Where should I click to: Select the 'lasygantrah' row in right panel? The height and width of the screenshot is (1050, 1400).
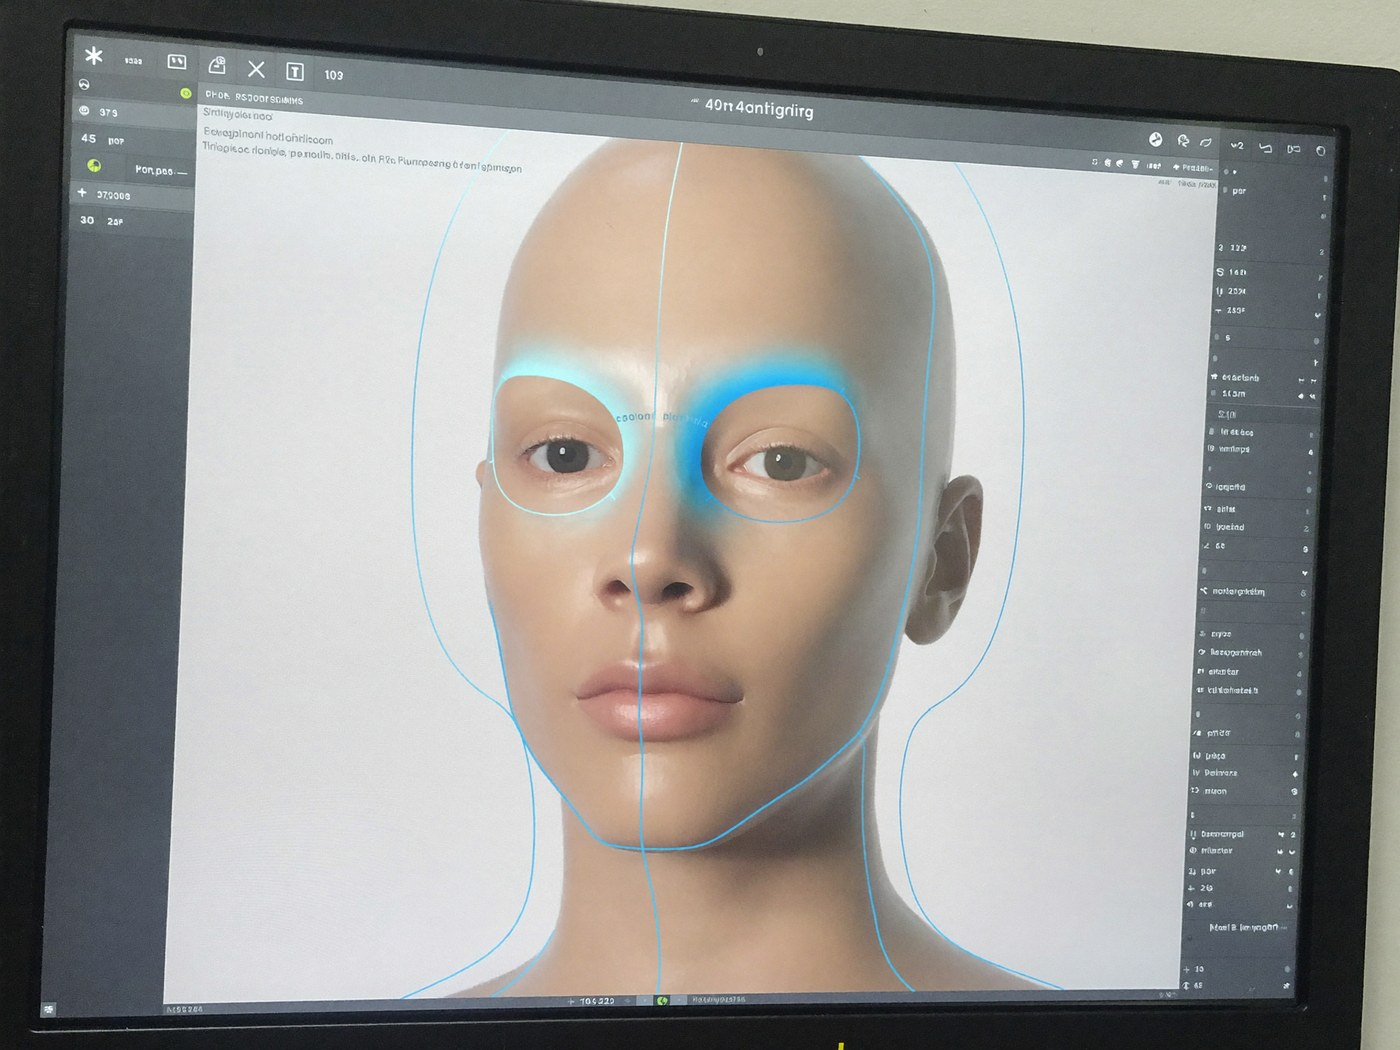coord(1250,653)
